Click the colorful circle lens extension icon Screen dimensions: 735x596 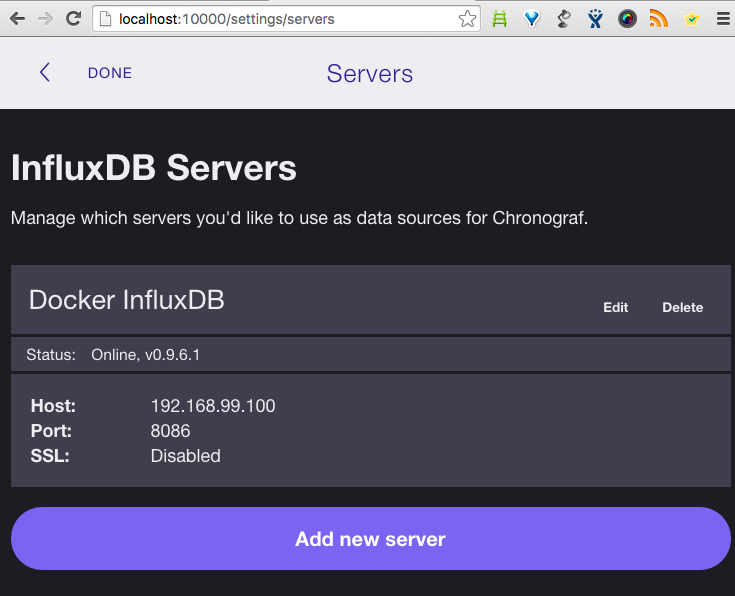627,19
